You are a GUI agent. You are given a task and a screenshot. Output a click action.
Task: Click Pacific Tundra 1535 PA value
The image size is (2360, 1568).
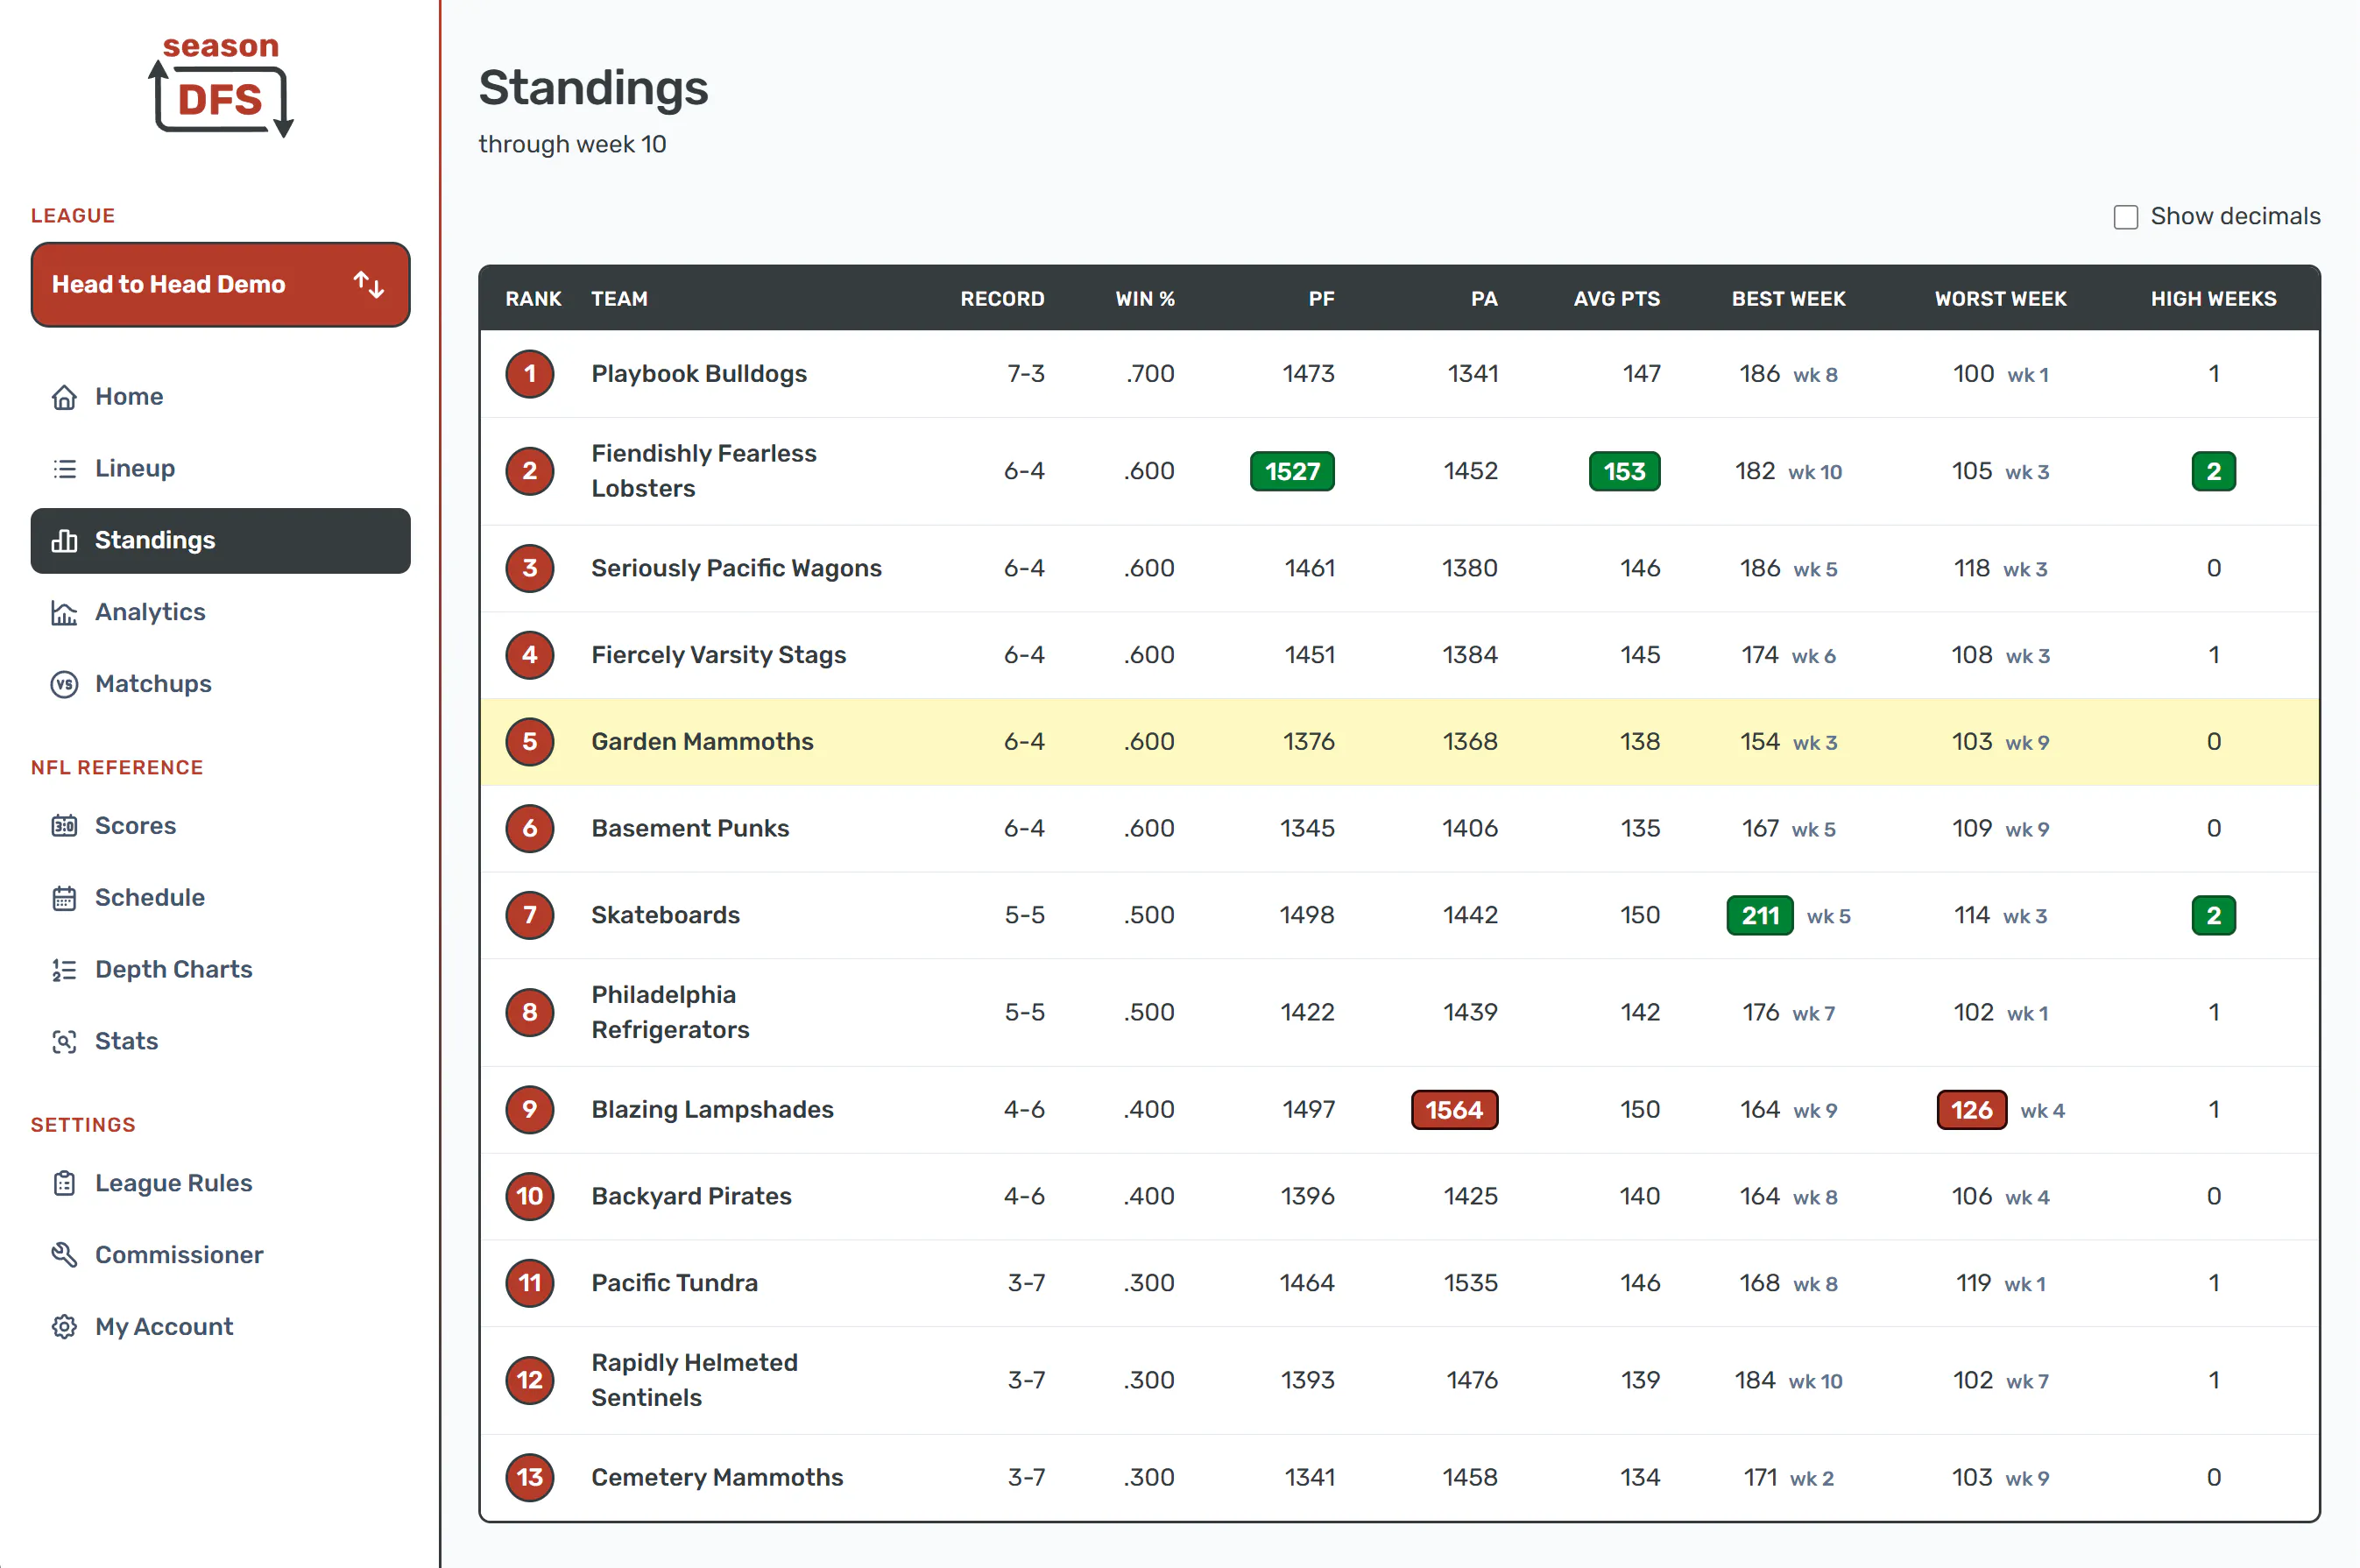pyautogui.click(x=1470, y=1283)
